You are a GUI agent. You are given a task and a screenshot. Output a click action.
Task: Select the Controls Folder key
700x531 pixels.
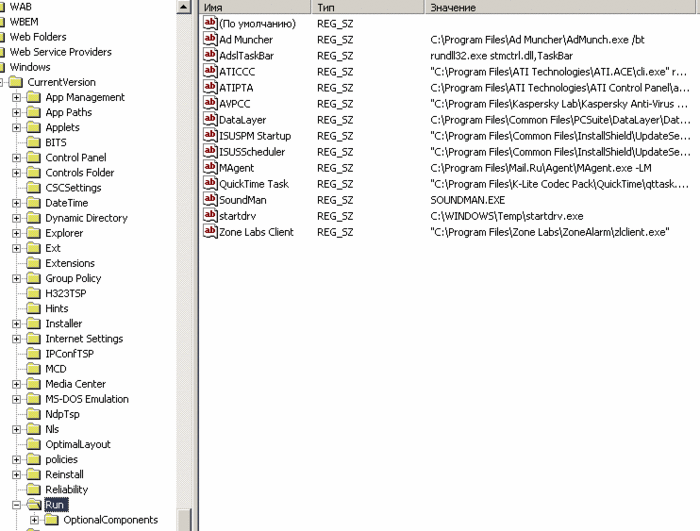click(x=79, y=172)
